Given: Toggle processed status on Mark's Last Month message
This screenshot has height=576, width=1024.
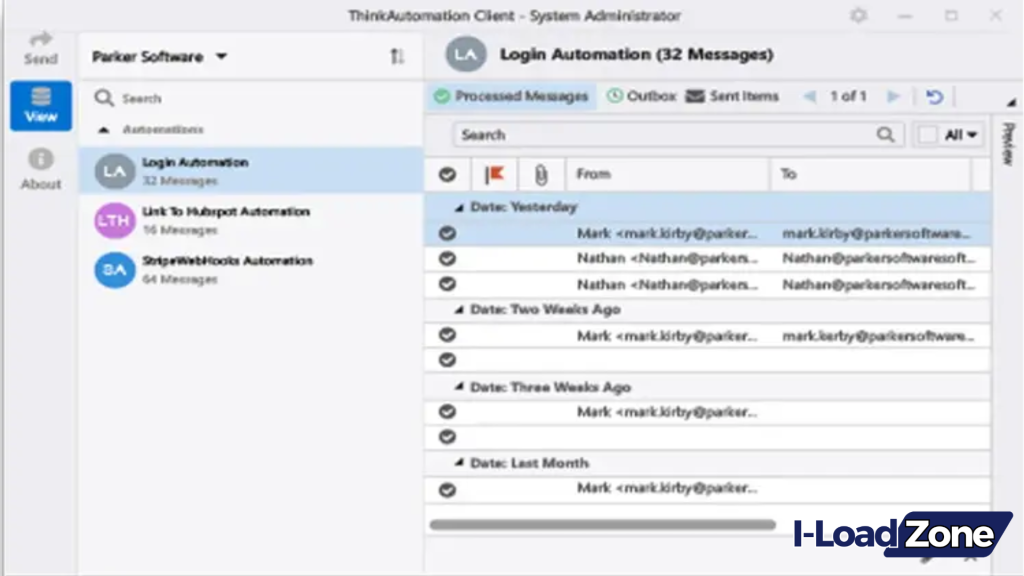Looking at the screenshot, I should 447,489.
